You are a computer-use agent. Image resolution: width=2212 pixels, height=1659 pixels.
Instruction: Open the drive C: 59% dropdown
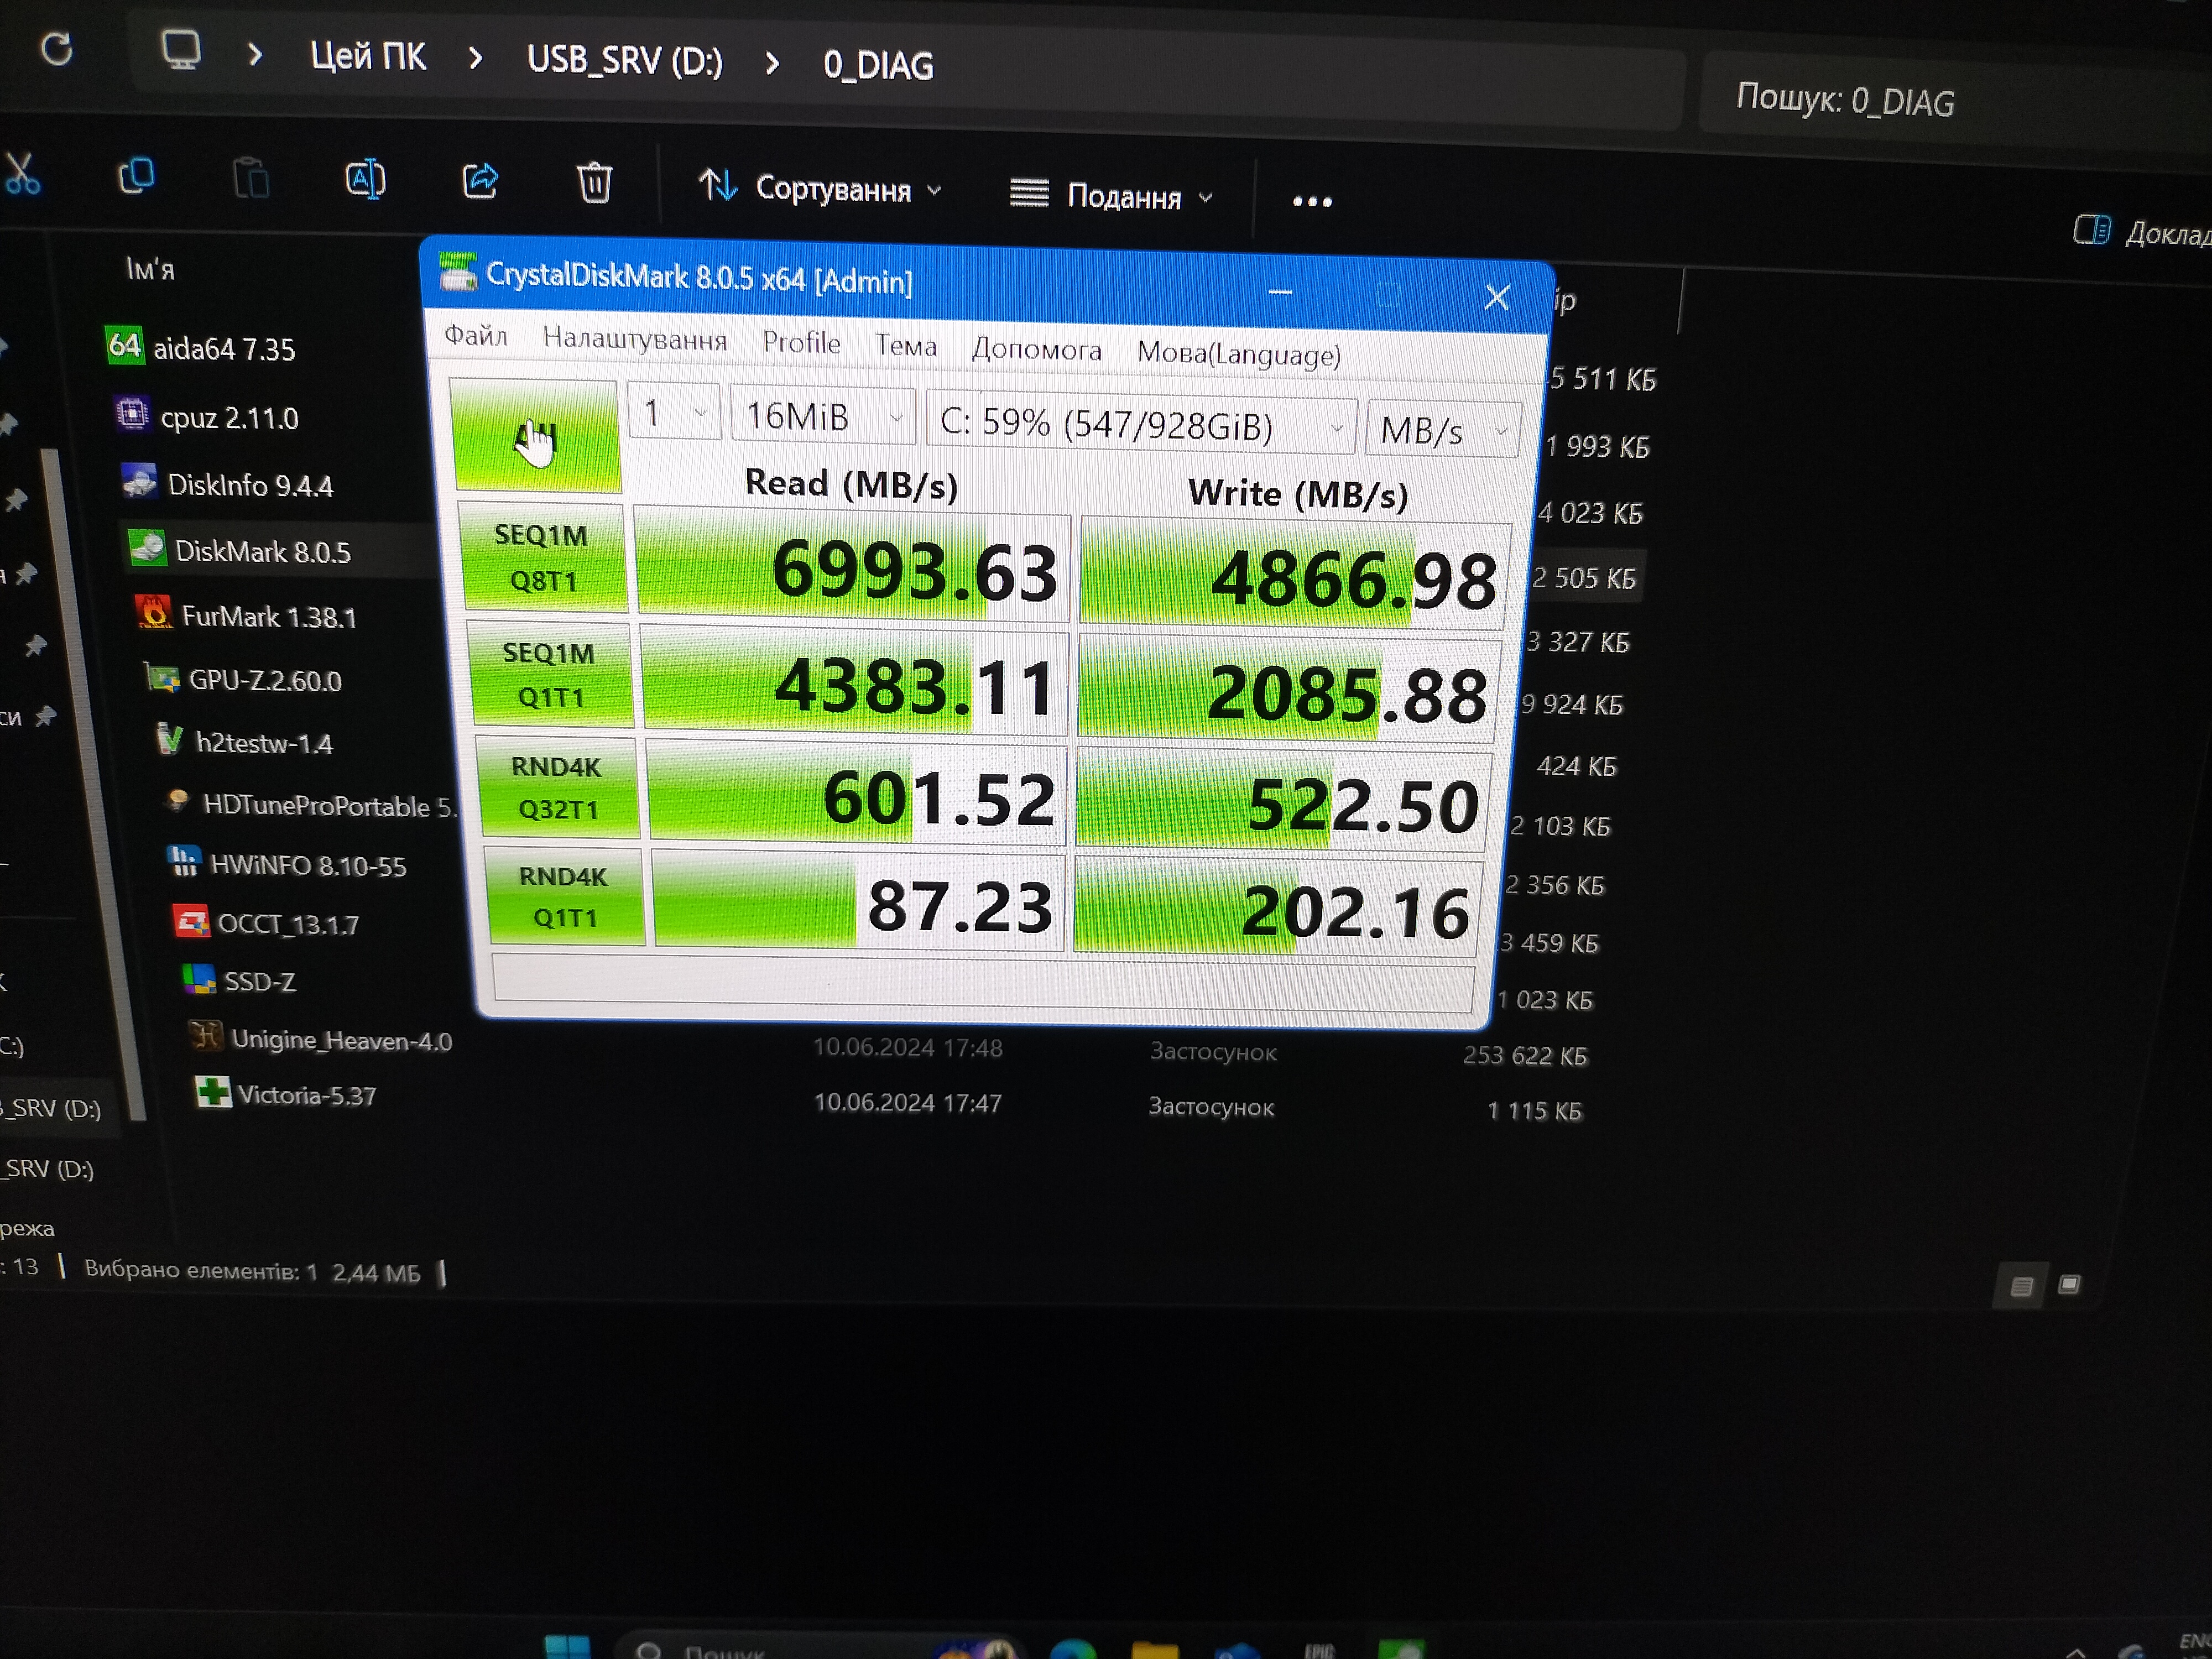pyautogui.click(x=1141, y=425)
